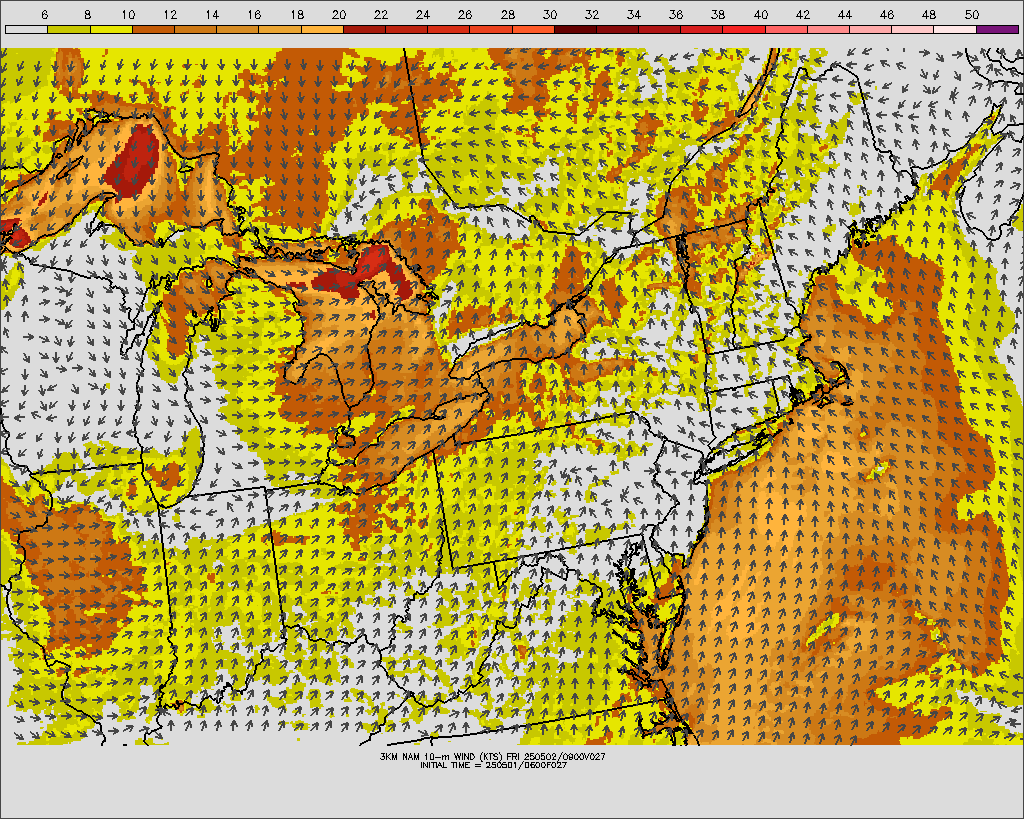1024x819 pixels.
Task: Click the legend label "50"
Action: (x=971, y=14)
